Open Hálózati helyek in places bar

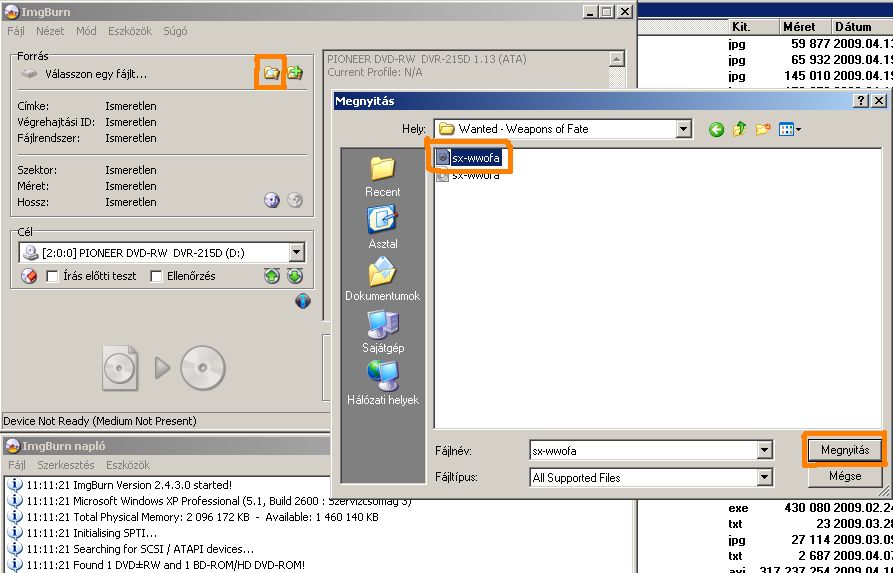pyautogui.click(x=382, y=383)
